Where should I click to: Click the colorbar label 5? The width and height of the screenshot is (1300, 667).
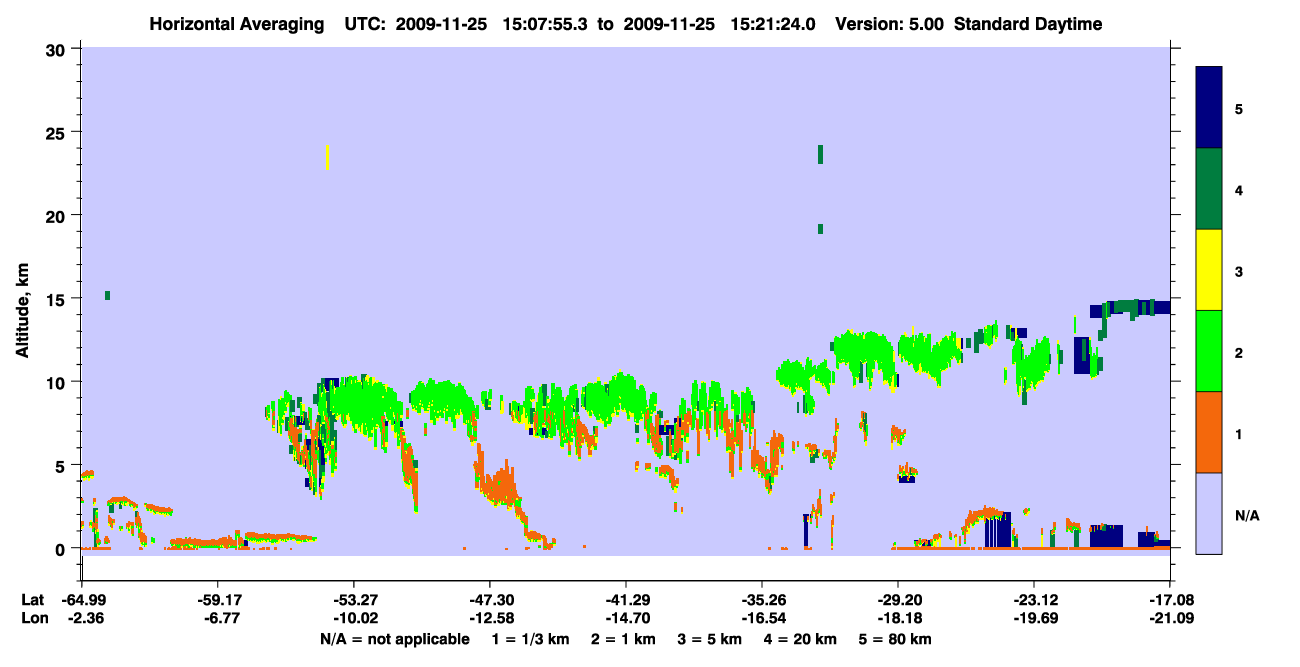click(1238, 108)
